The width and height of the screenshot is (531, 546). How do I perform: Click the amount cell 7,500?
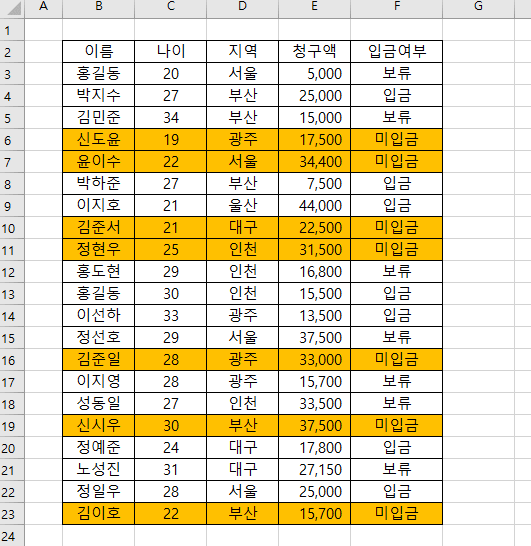[315, 184]
